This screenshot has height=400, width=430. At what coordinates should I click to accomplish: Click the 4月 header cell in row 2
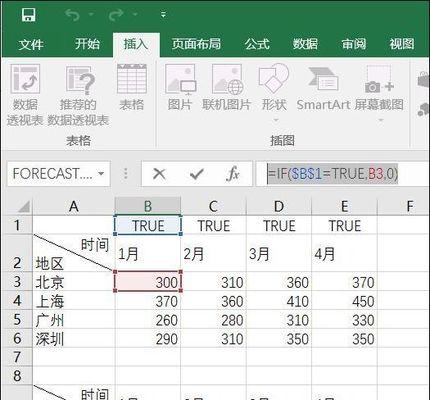pyautogui.click(x=344, y=253)
